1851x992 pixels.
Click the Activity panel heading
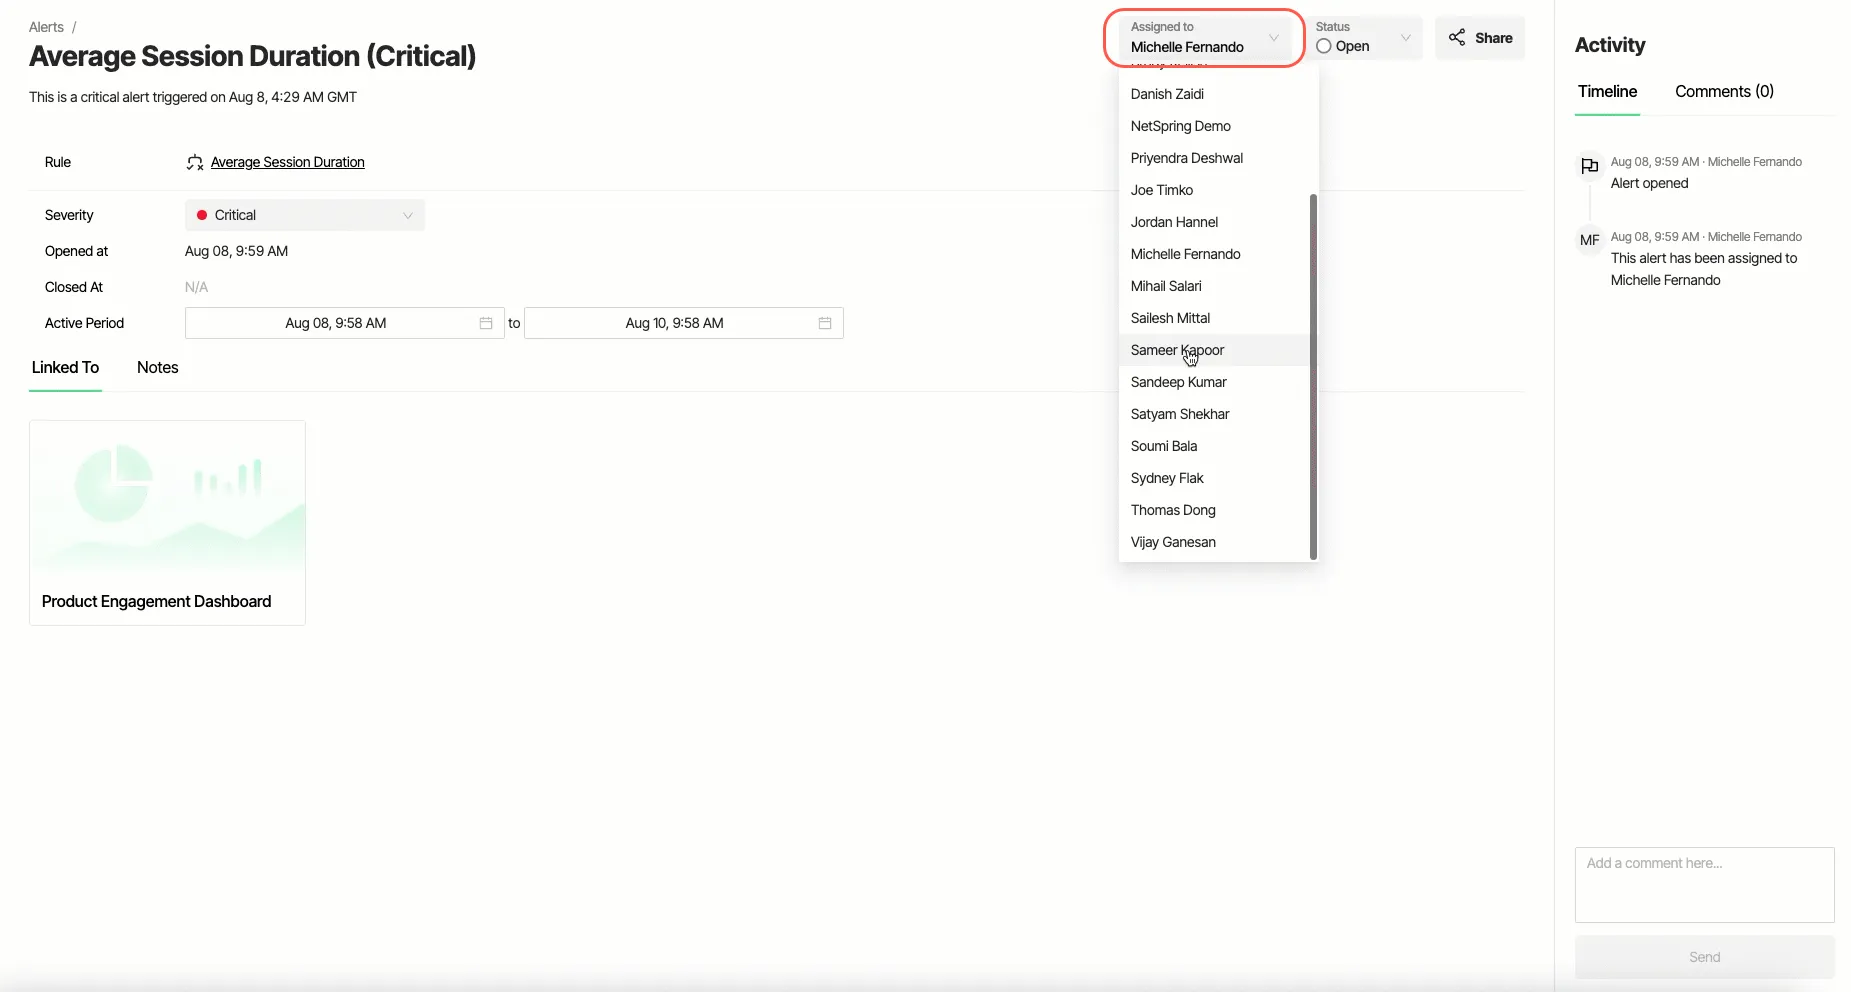pyautogui.click(x=1609, y=45)
